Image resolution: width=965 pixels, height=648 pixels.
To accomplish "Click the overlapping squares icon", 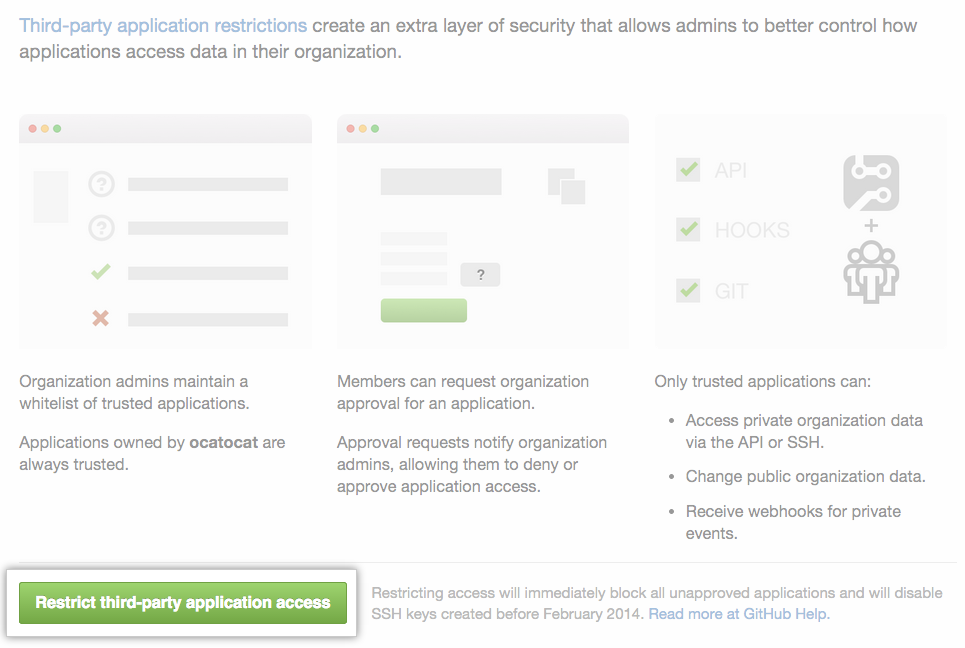I will pyautogui.click(x=566, y=185).
